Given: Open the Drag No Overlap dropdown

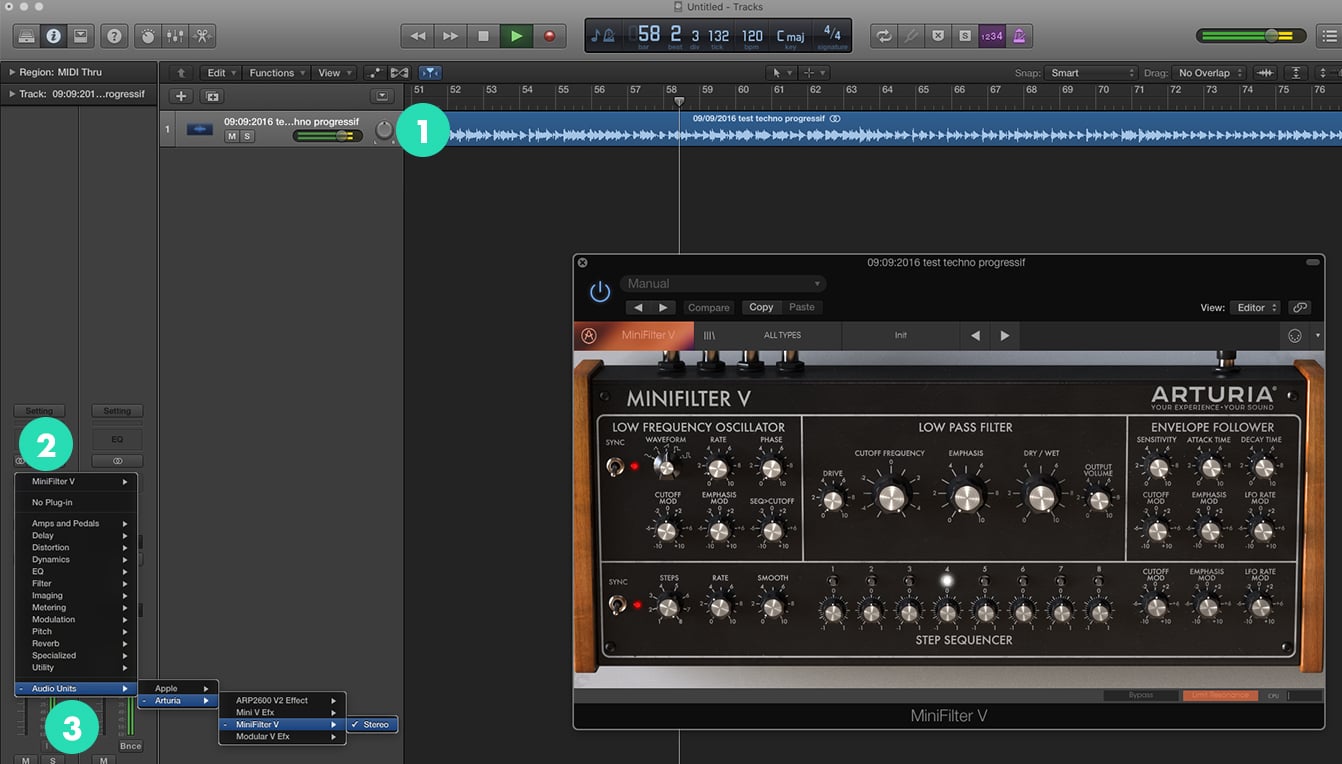Looking at the screenshot, I should [1210, 73].
